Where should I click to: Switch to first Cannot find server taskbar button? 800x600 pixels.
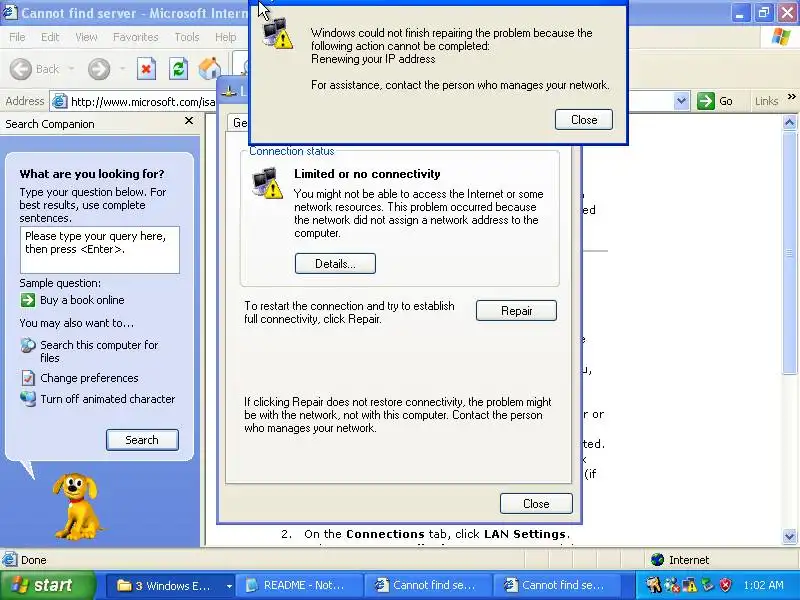pyautogui.click(x=429, y=585)
